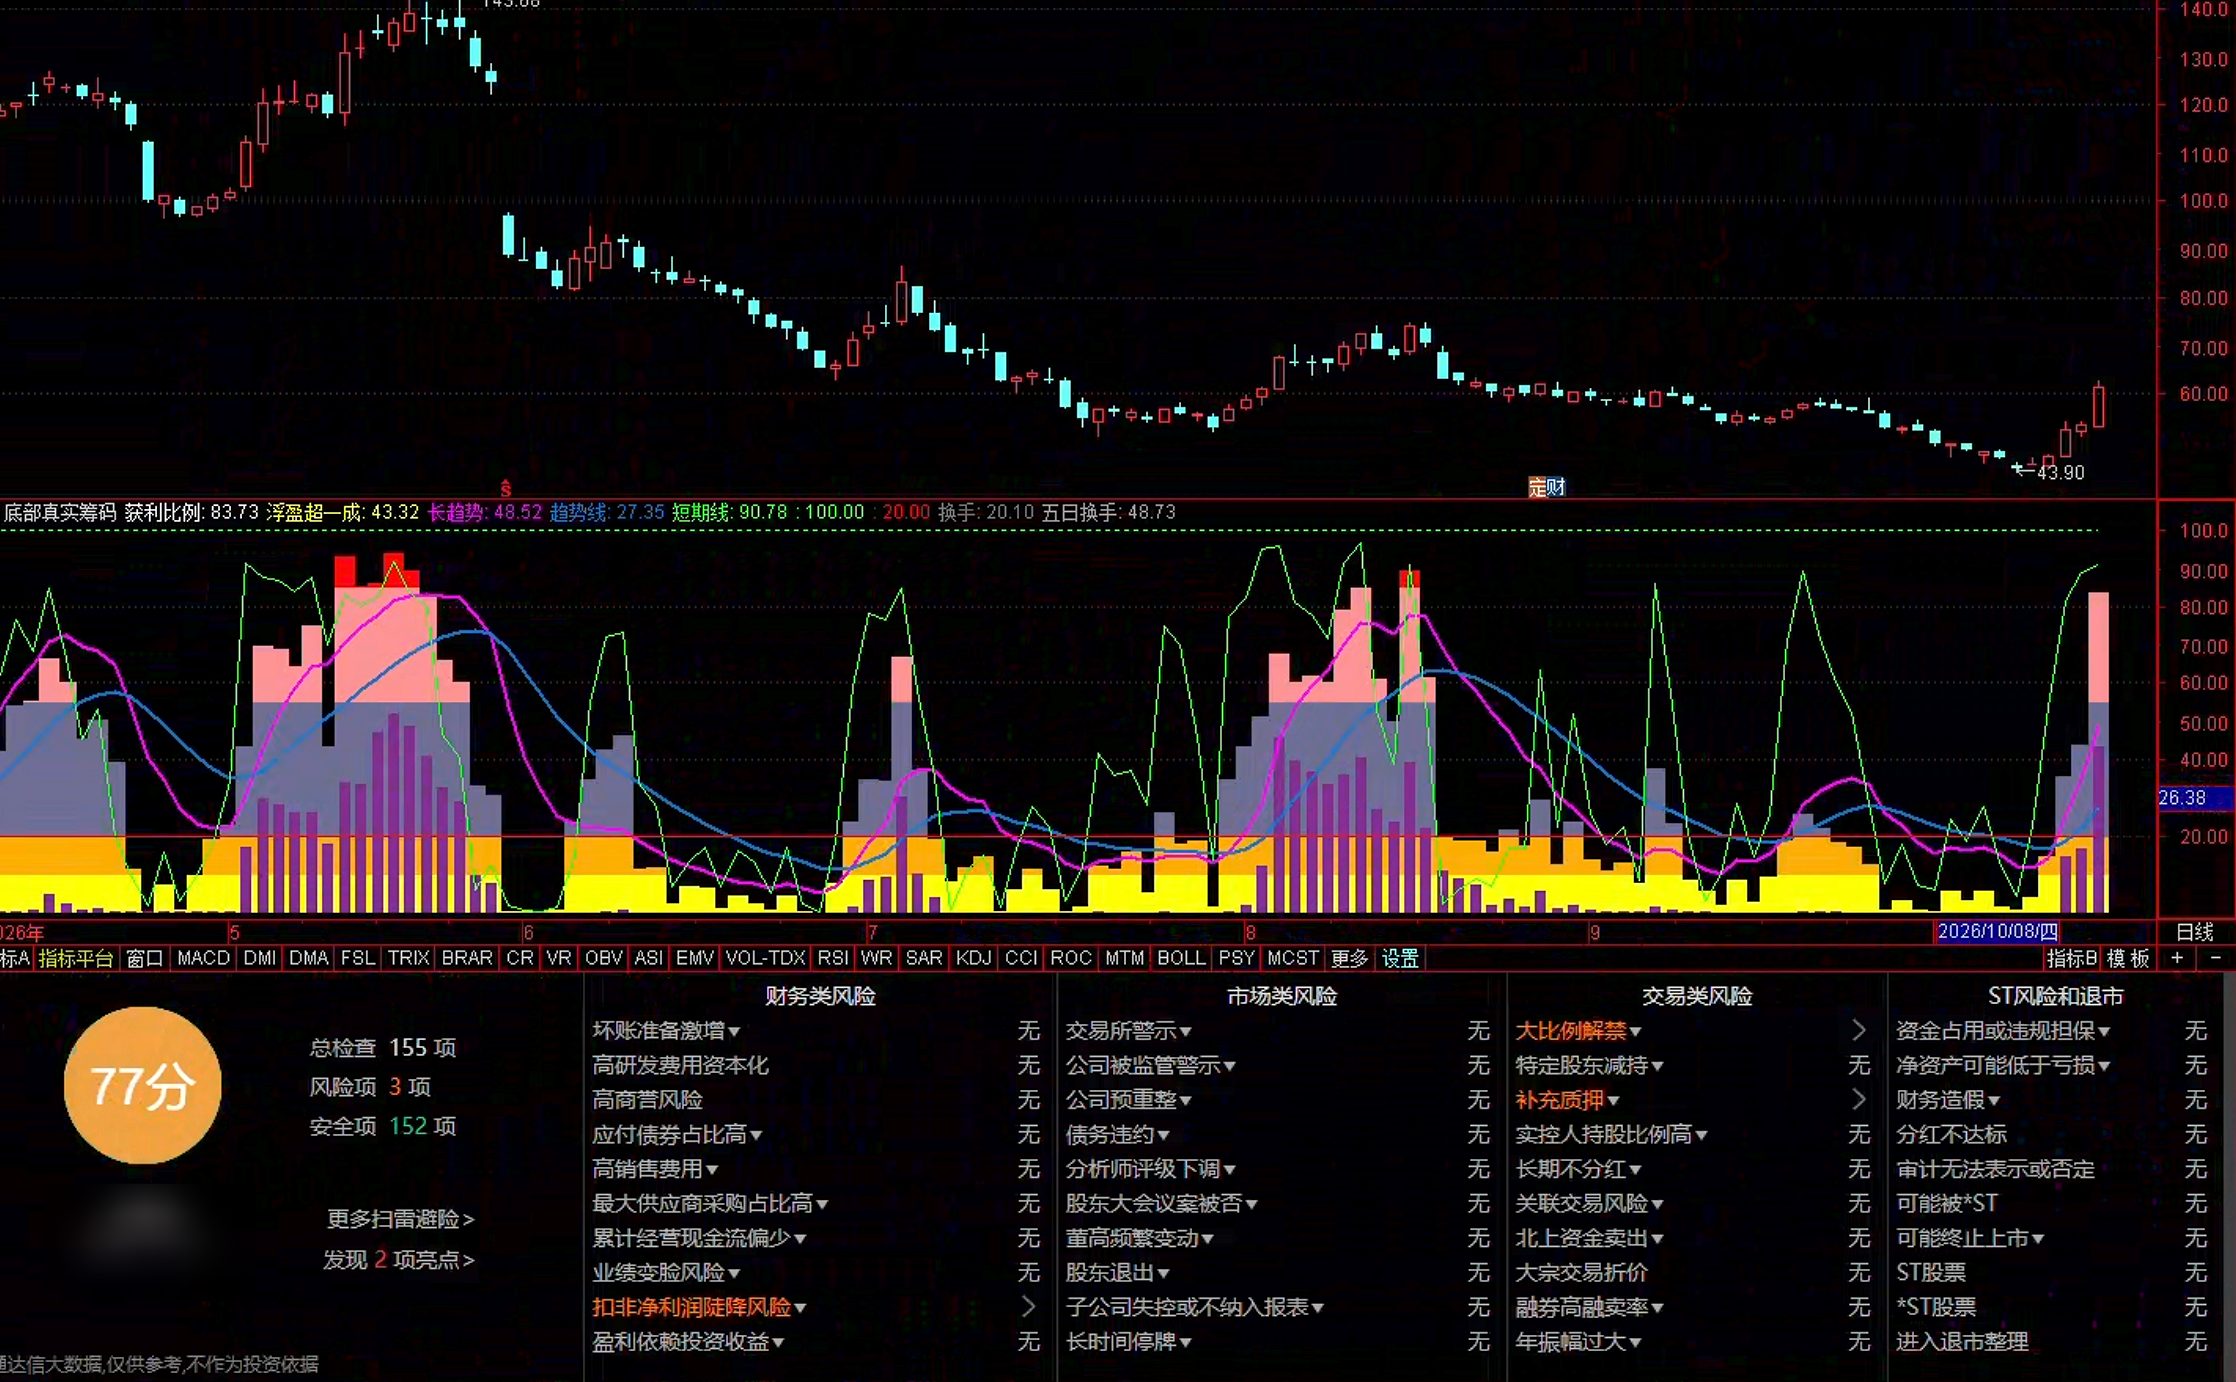Select the ASI indicator tab
The image size is (2236, 1382).
(649, 958)
